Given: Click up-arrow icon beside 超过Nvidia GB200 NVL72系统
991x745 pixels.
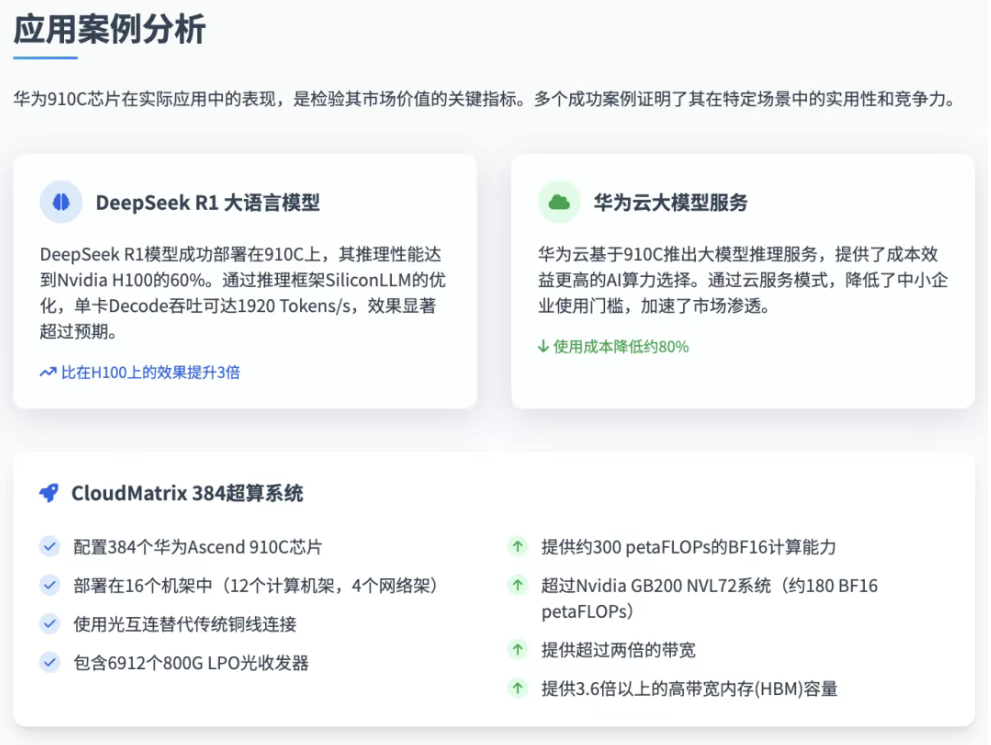Looking at the screenshot, I should click(518, 585).
